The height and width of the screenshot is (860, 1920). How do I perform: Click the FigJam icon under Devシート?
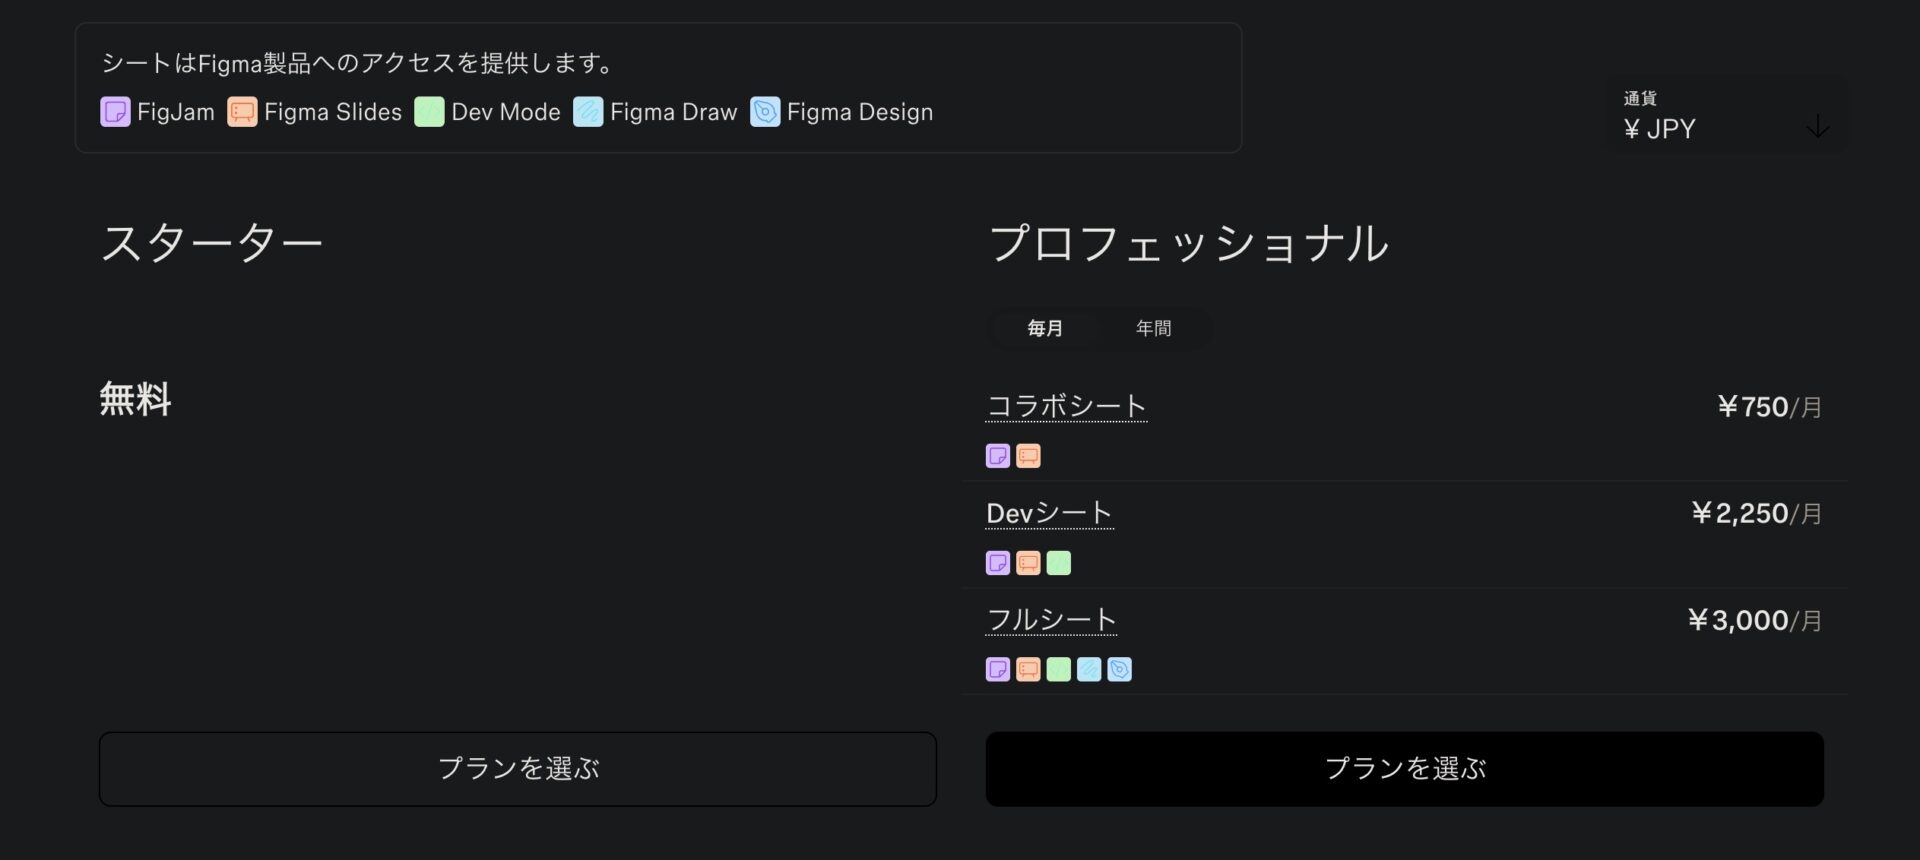coord(998,563)
